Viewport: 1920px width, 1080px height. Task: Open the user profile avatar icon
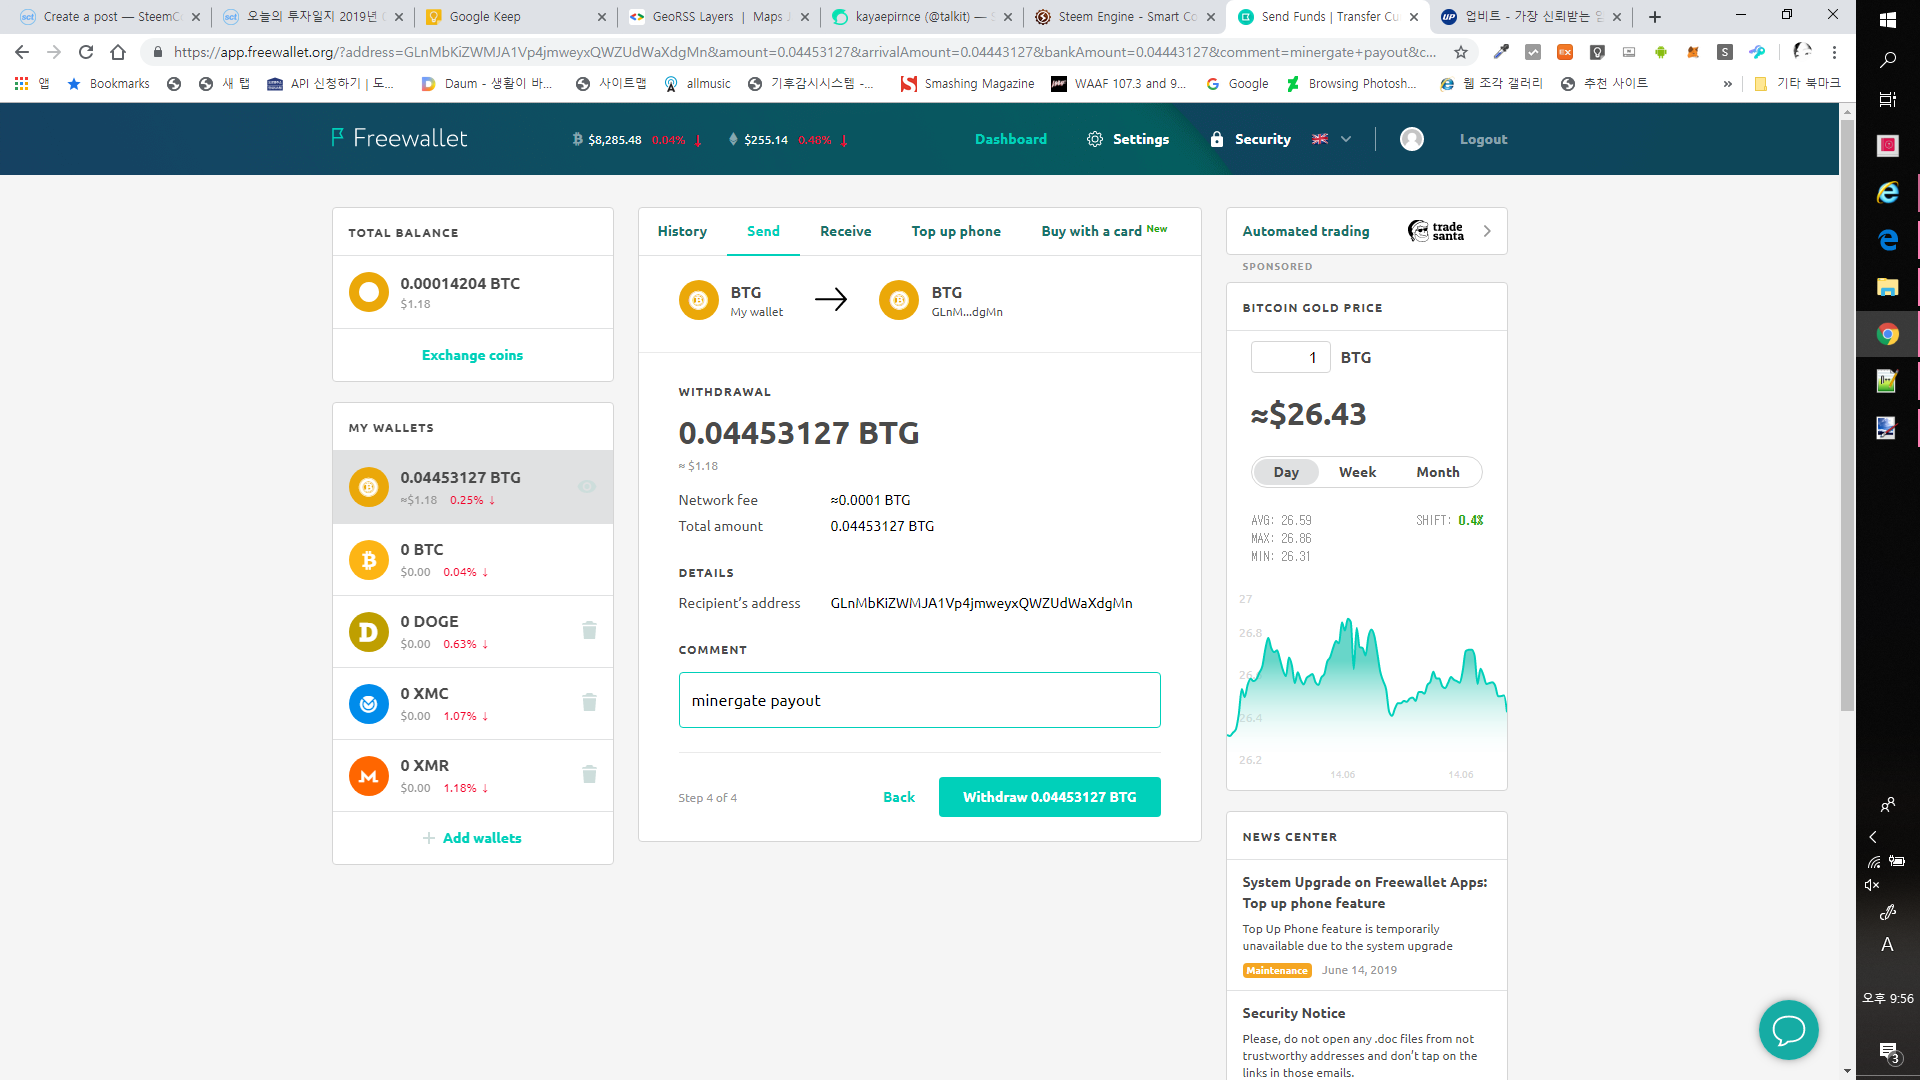pyautogui.click(x=1411, y=139)
